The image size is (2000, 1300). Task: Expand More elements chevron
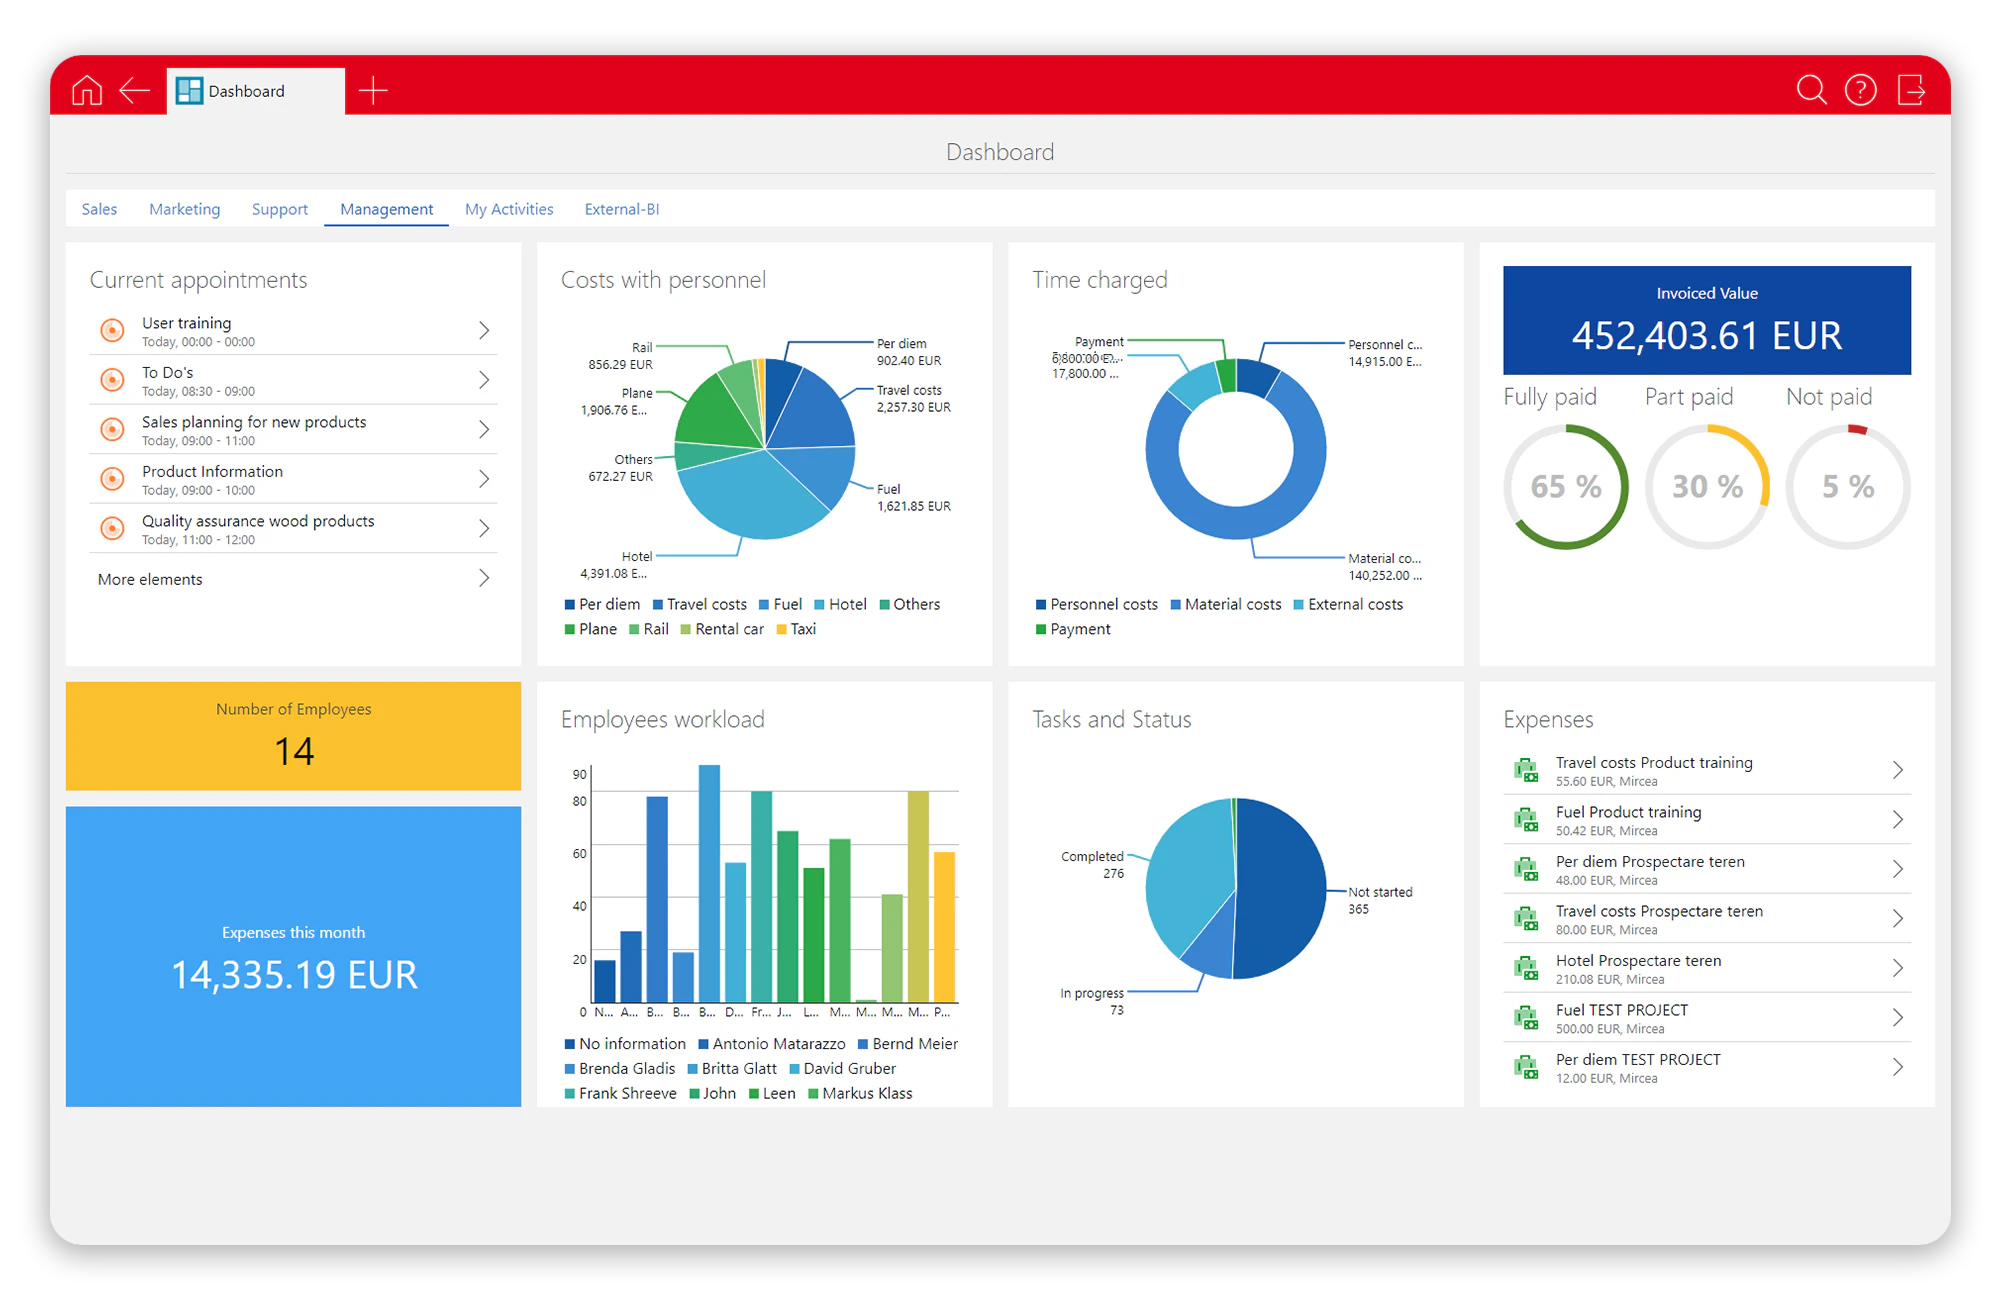click(484, 578)
